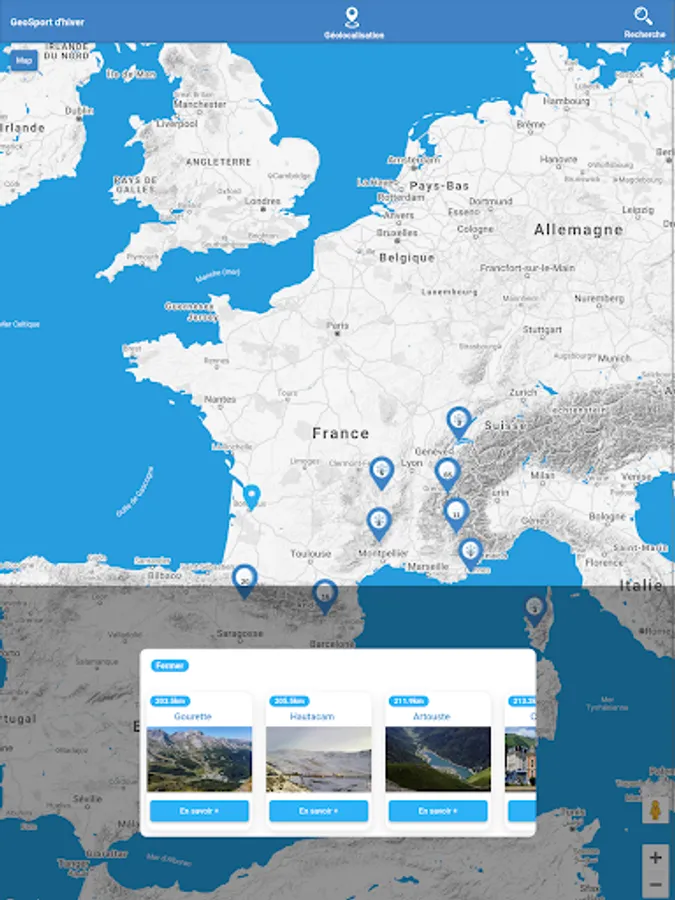Image resolution: width=675 pixels, height=900 pixels.
Task: Activate the Géolocalisation pin icon
Action: [x=352, y=17]
